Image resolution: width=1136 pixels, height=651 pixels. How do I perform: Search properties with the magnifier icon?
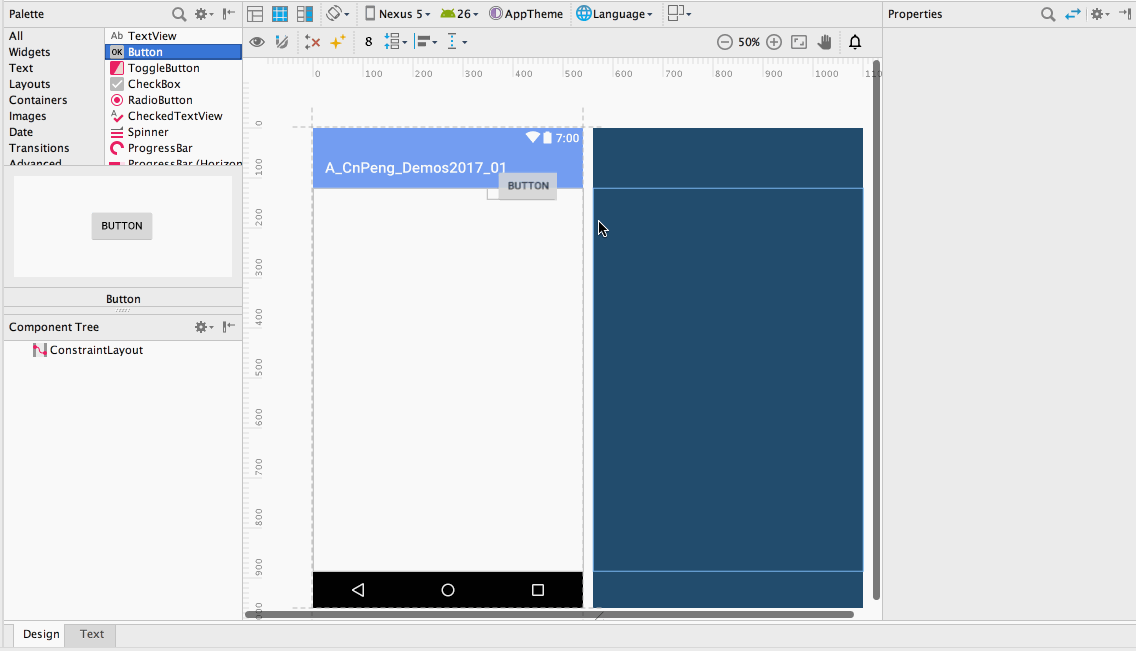click(x=1048, y=14)
